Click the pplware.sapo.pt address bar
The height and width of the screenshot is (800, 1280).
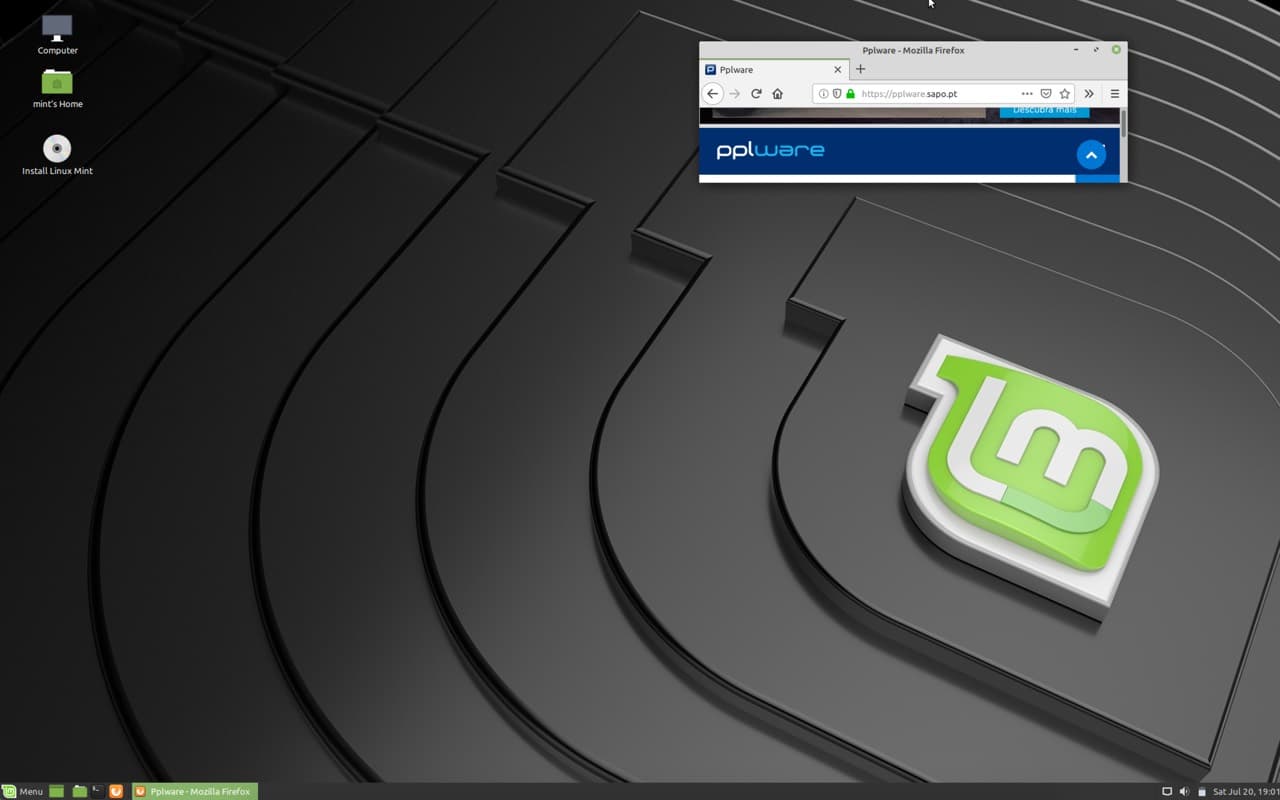930,94
